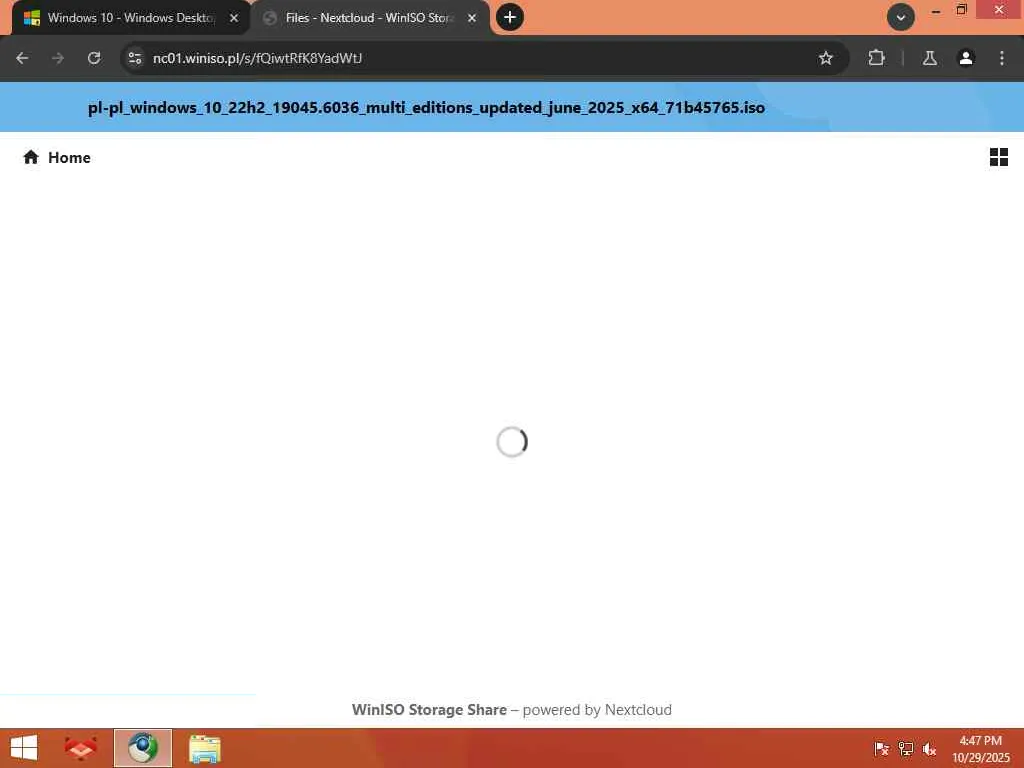
Task: Open Windows Start menu
Action: pos(24,748)
